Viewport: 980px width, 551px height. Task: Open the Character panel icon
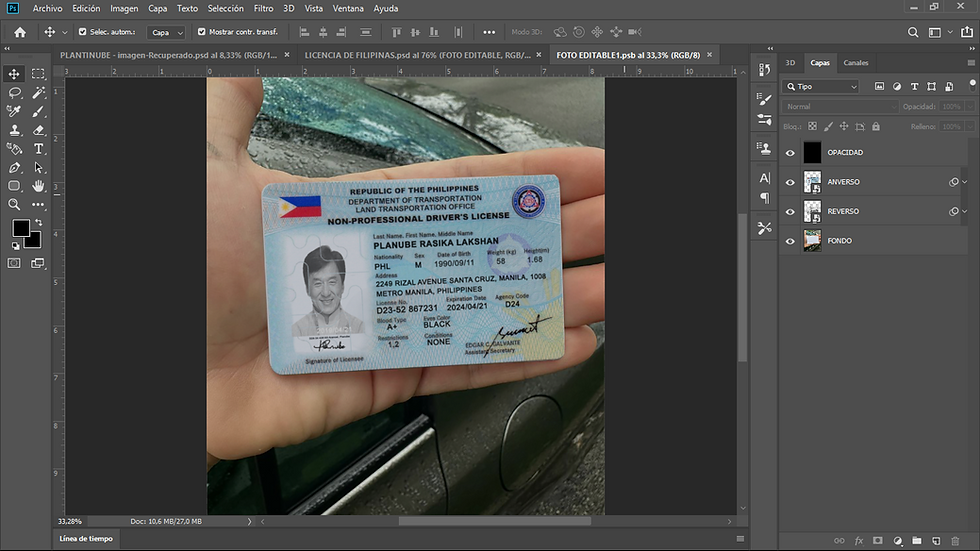point(764,178)
